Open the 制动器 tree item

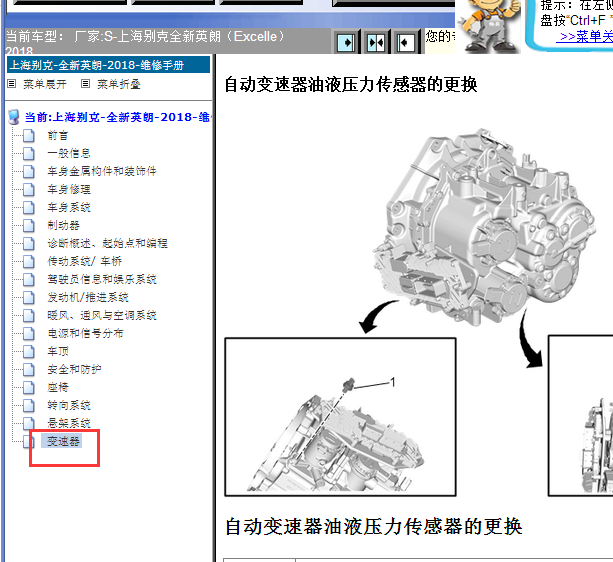point(63,225)
